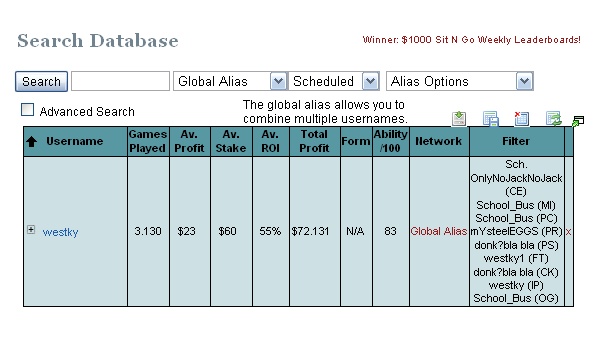Enable the Advanced Search checkbox

click(x=27, y=110)
